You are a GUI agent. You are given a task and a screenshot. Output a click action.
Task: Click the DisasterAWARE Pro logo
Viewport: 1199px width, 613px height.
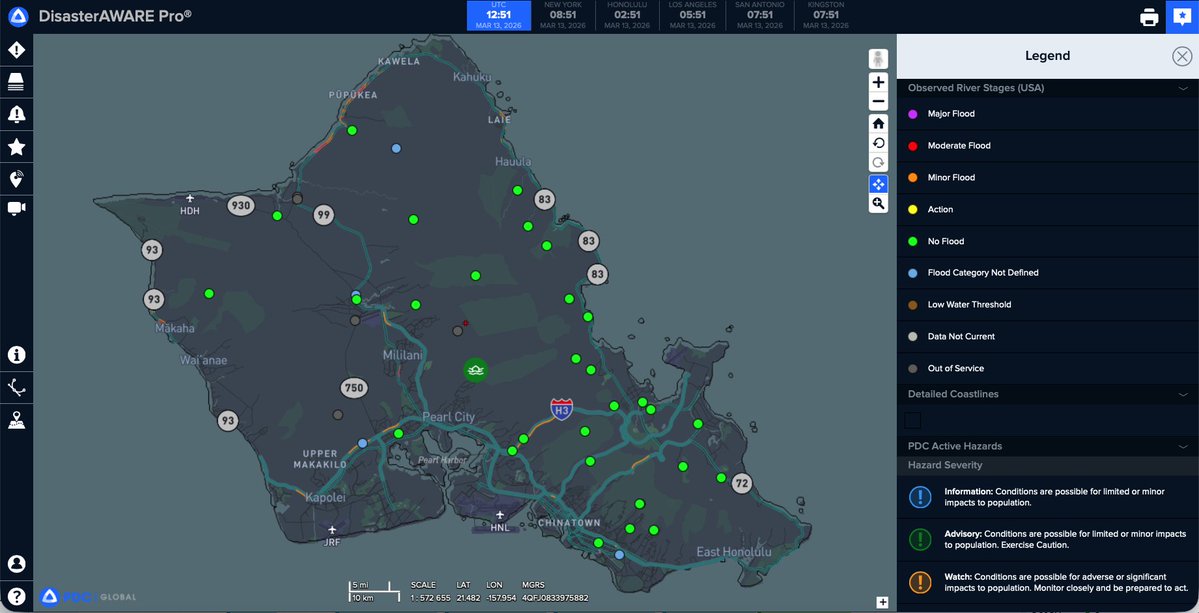point(18,16)
